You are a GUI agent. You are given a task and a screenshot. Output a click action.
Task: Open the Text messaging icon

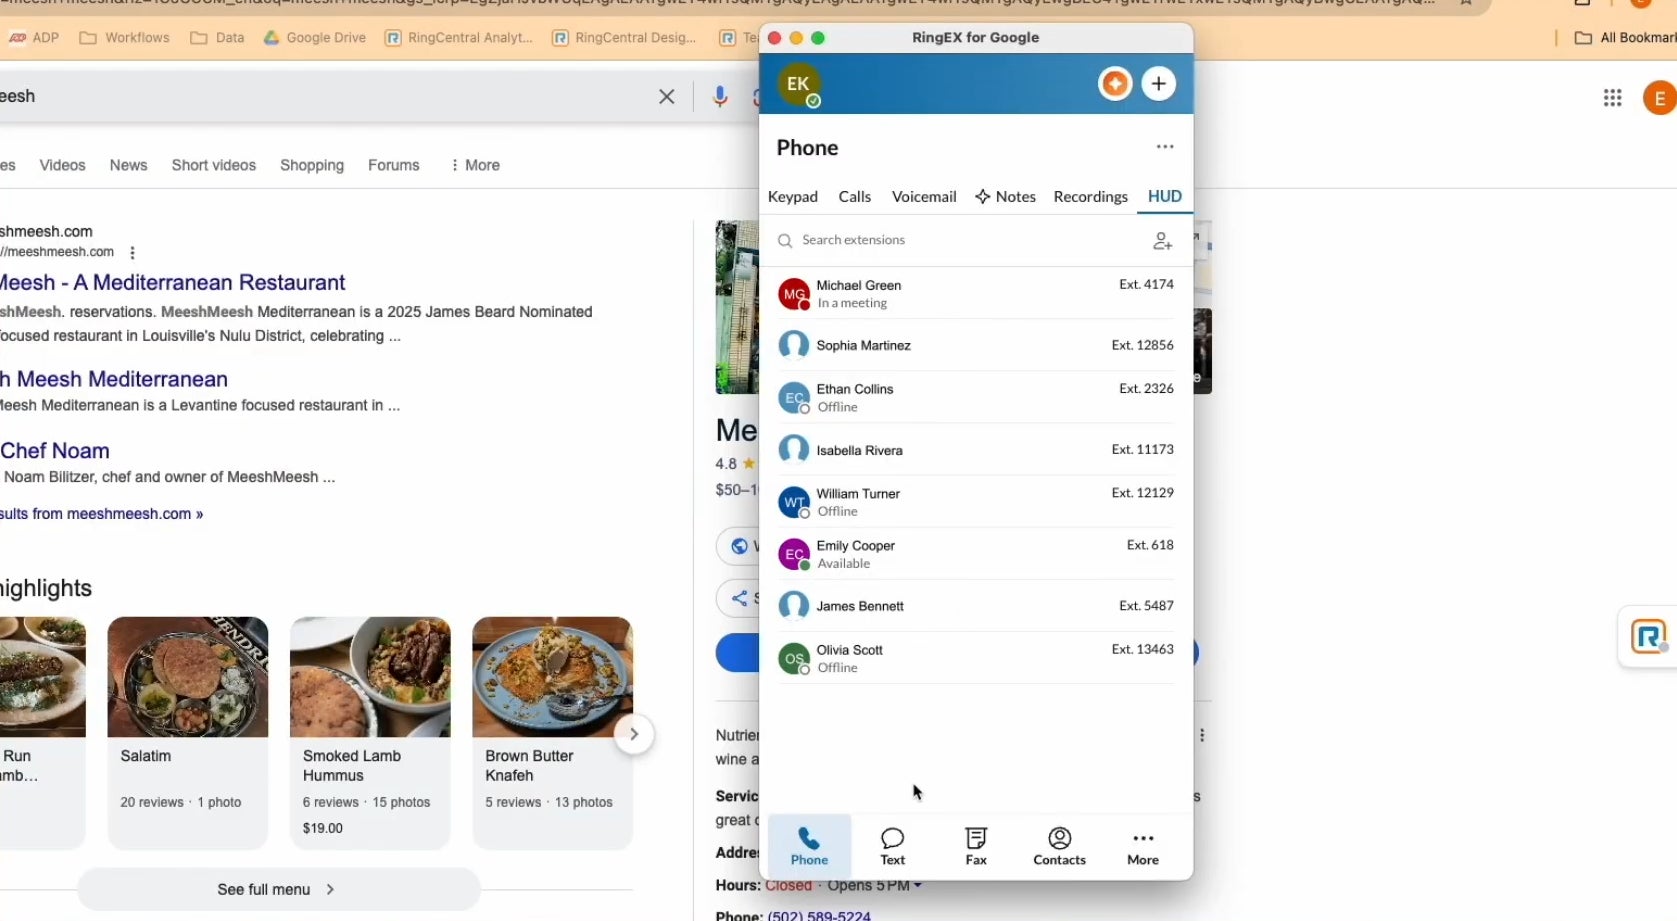click(x=892, y=845)
